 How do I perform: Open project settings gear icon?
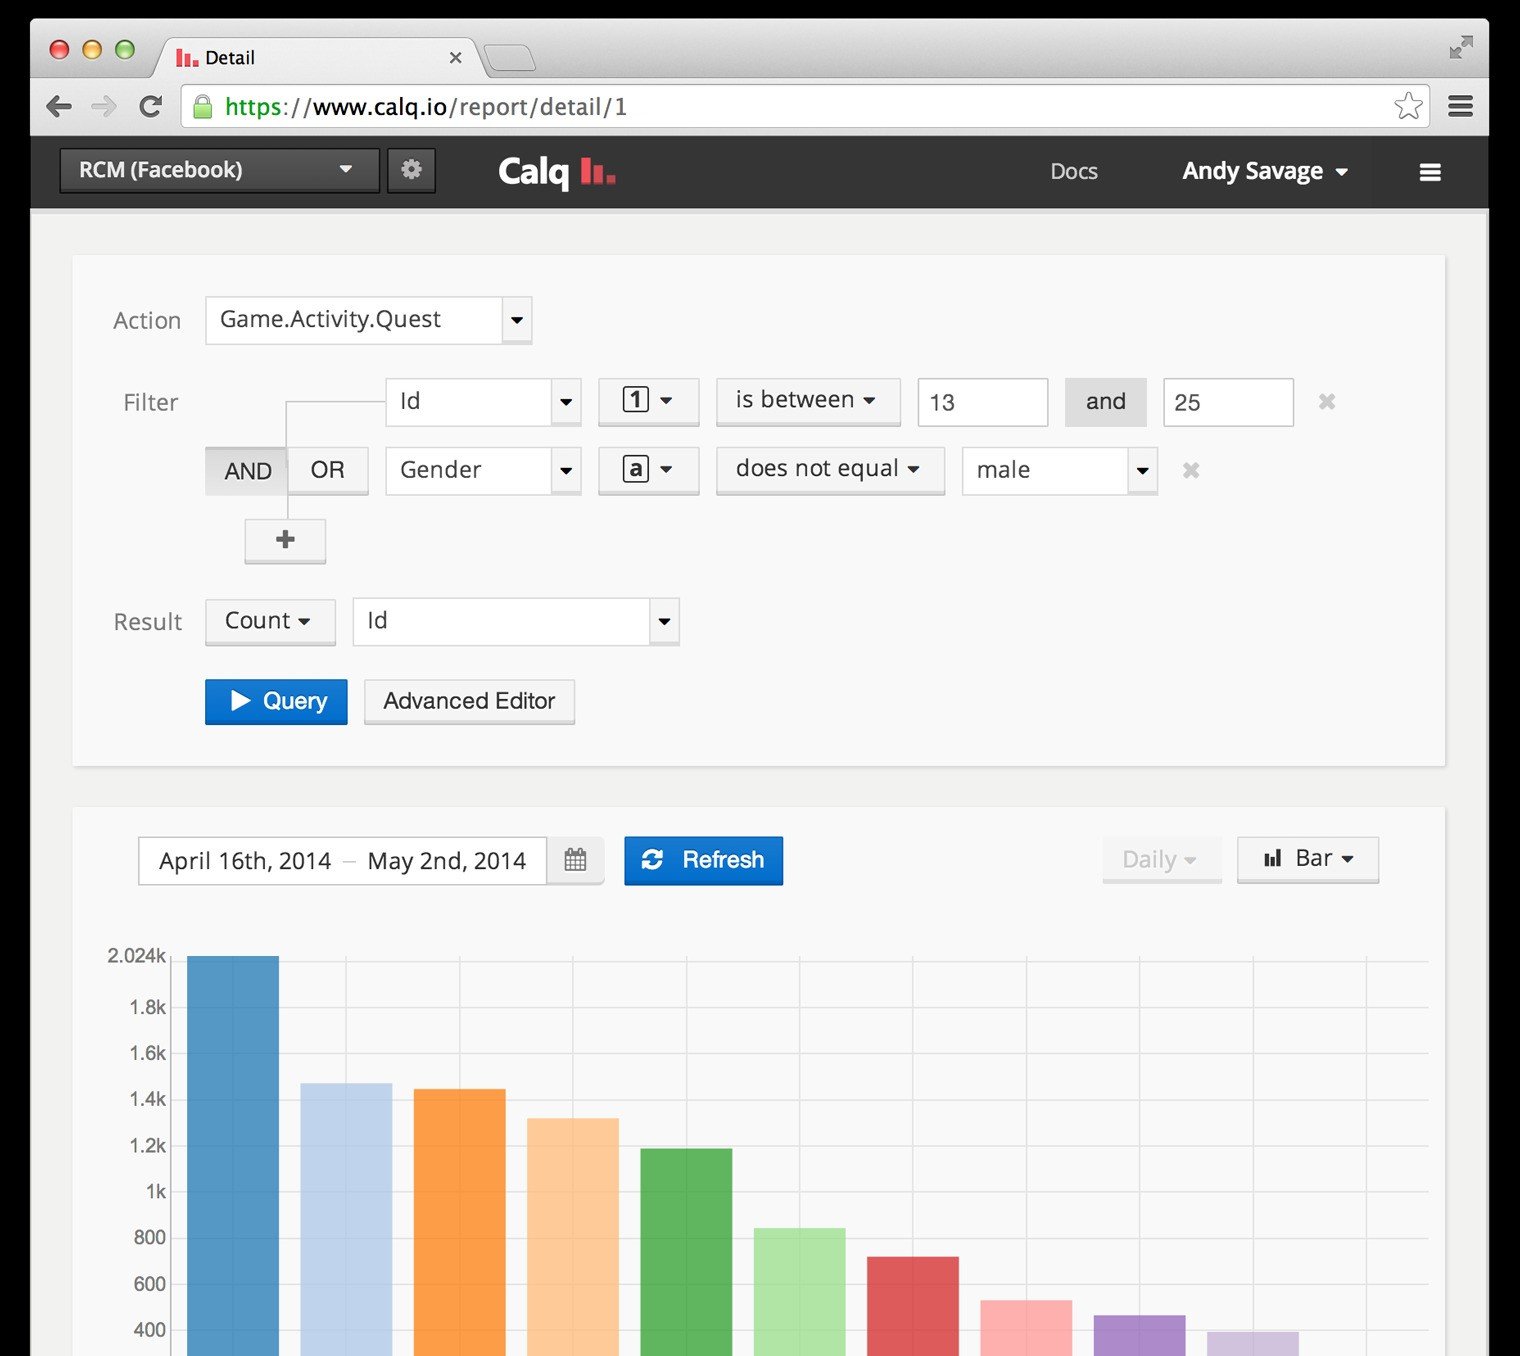[411, 170]
